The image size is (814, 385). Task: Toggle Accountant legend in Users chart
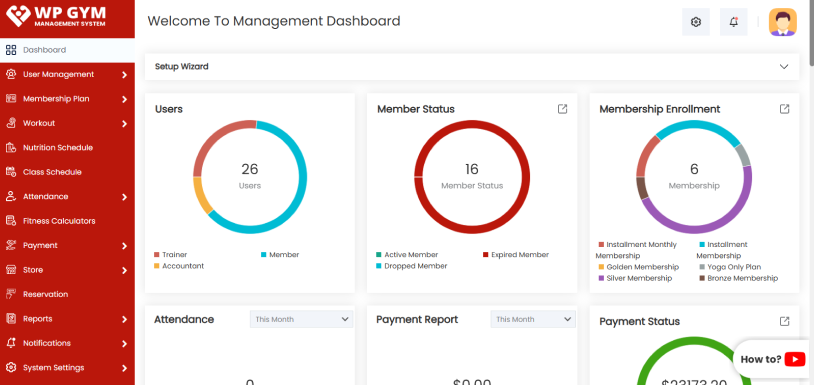(179, 266)
